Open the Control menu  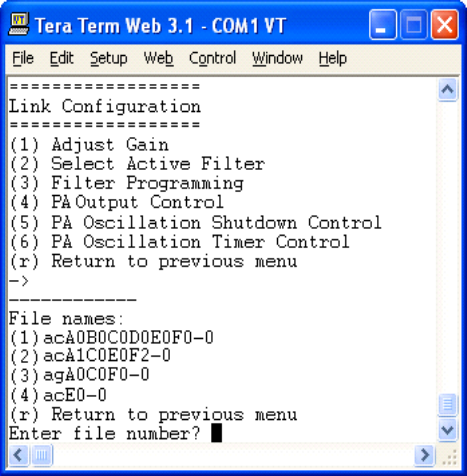[212, 58]
